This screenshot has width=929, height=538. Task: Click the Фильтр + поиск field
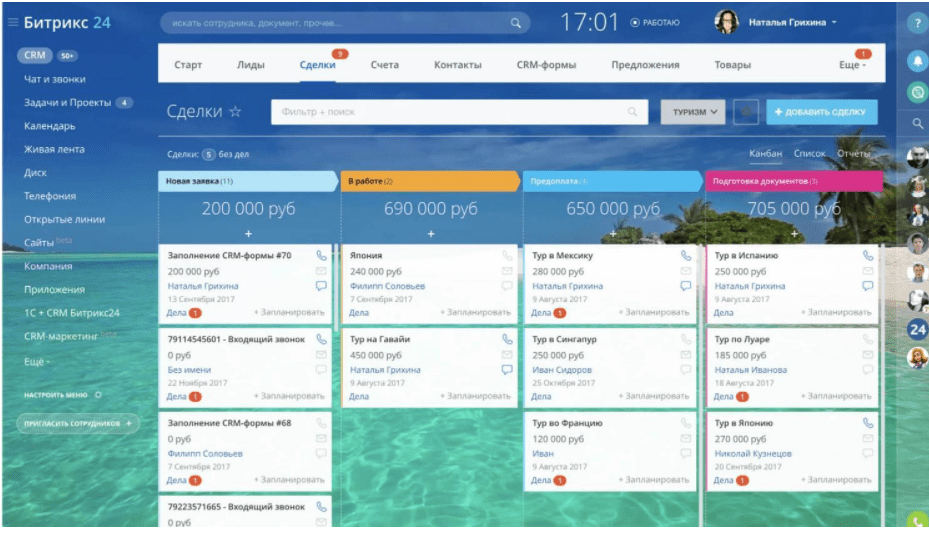(x=459, y=111)
